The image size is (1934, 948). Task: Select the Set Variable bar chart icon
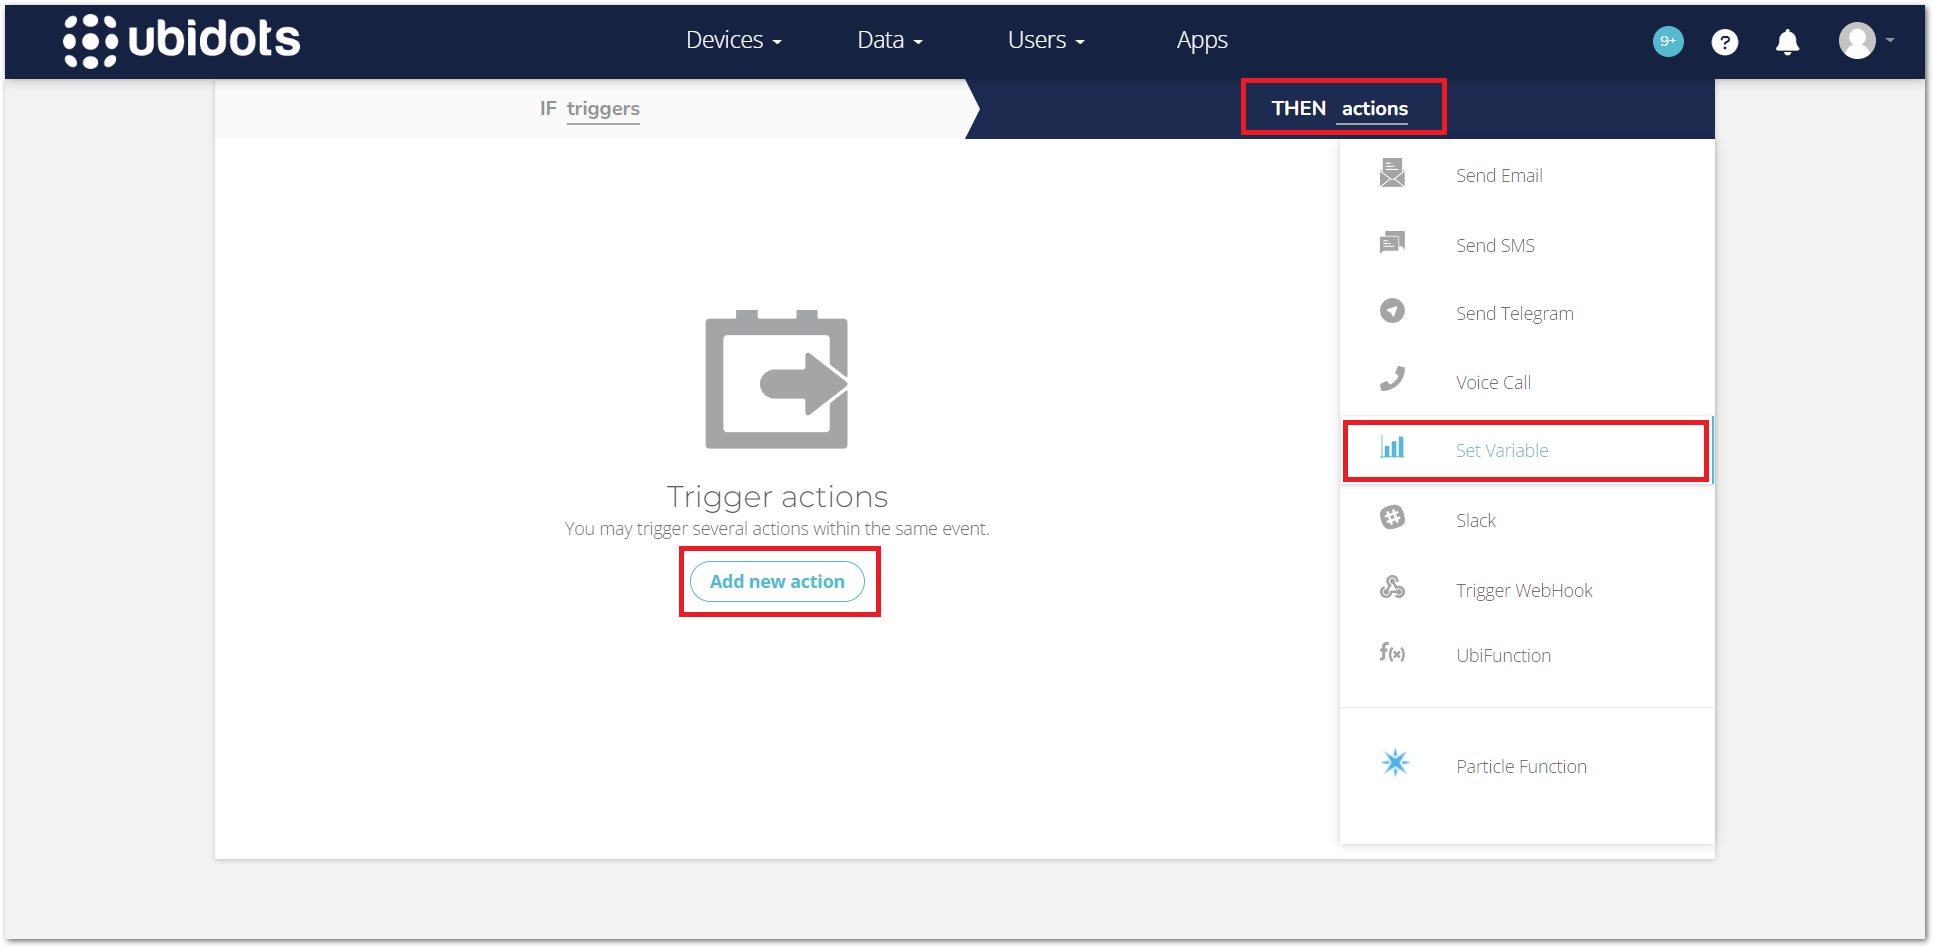tap(1392, 448)
